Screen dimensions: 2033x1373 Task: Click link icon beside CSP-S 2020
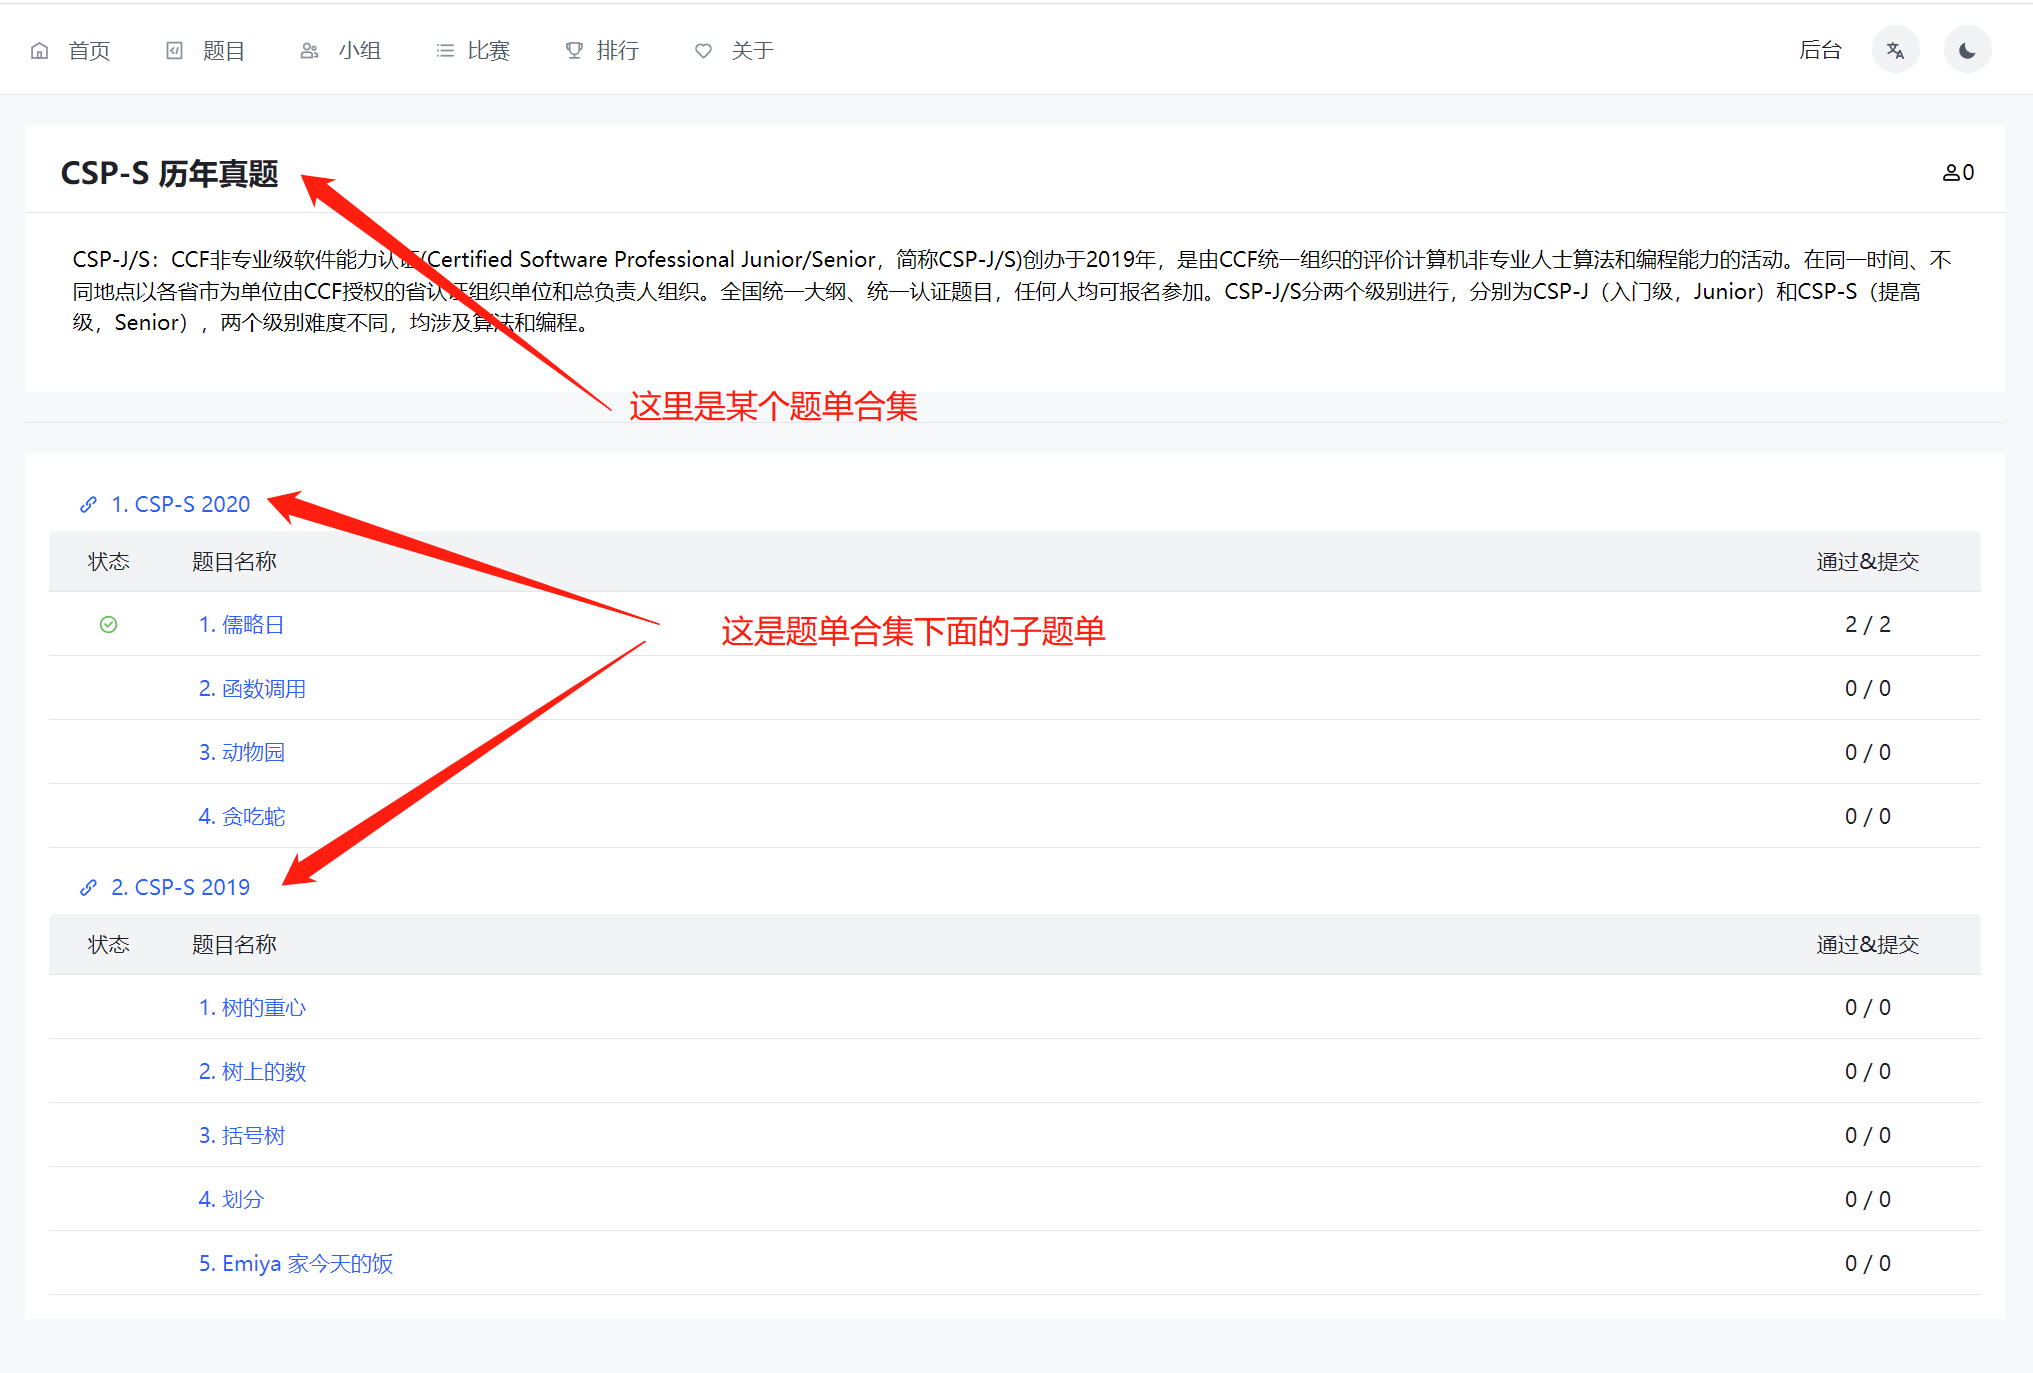click(x=89, y=505)
